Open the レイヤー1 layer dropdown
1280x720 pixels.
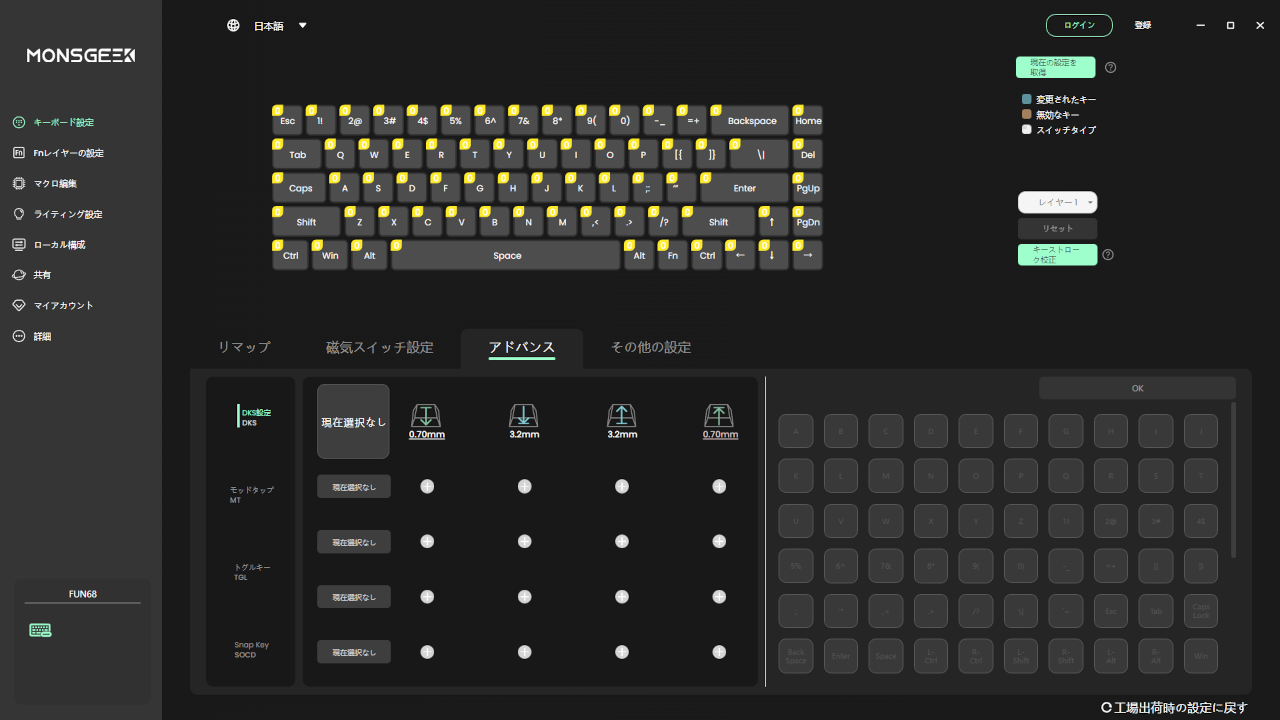click(1057, 202)
